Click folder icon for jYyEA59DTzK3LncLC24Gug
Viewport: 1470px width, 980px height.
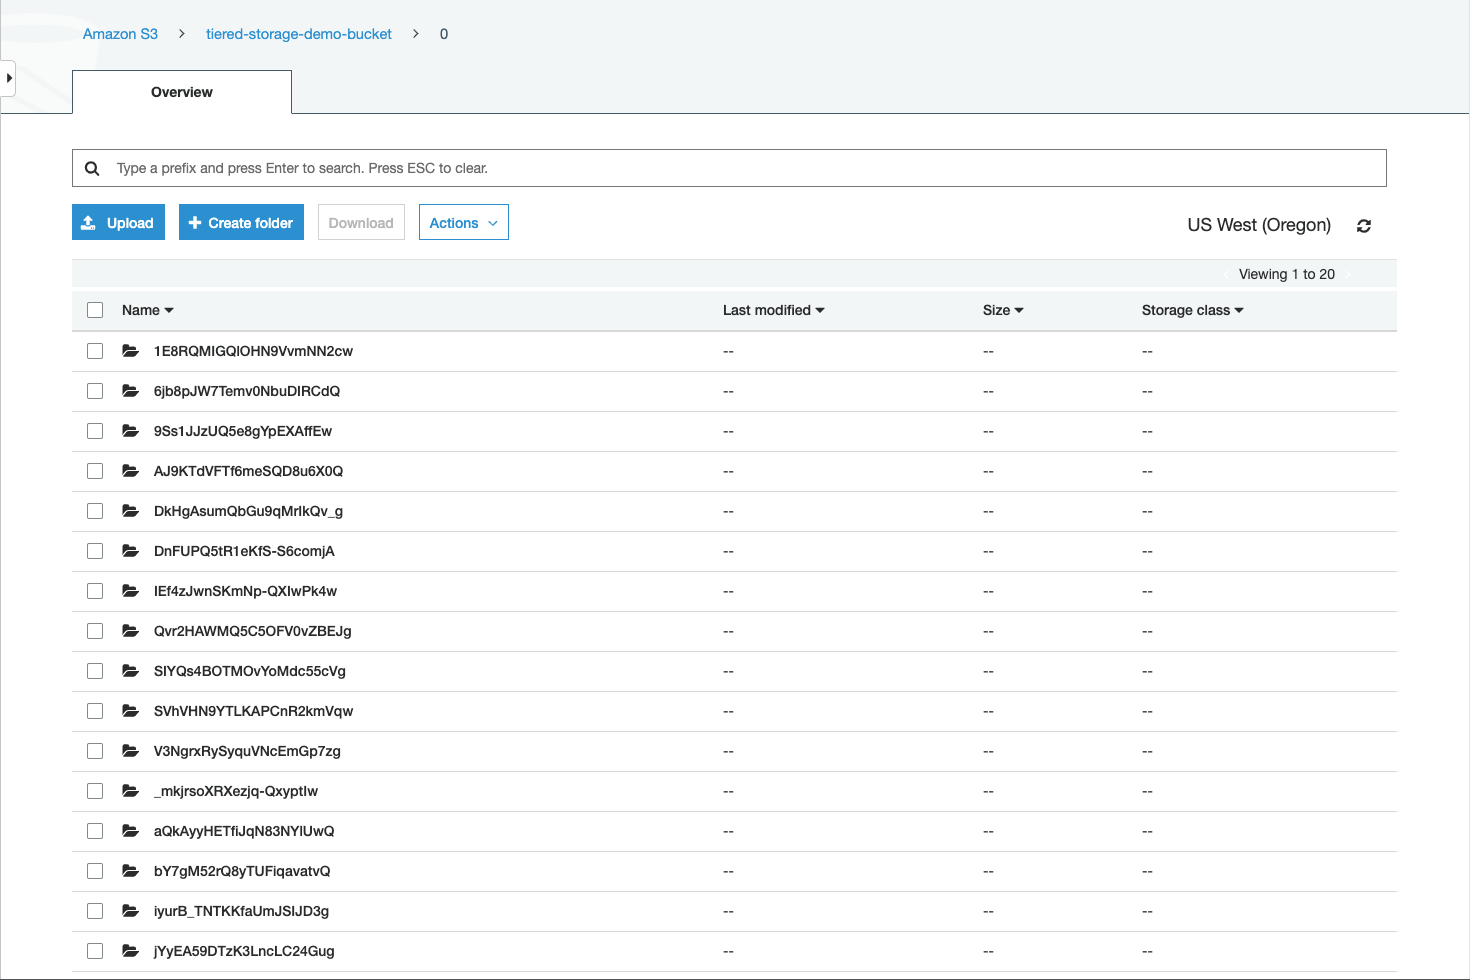[x=130, y=951]
